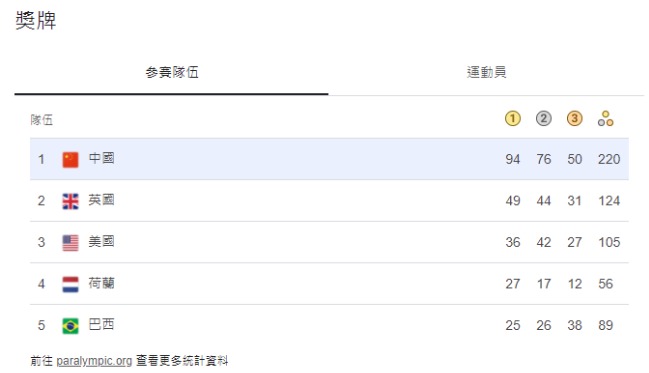Click the Brazil flag icon
Image resolution: width=649 pixels, height=373 pixels.
pyautogui.click(x=70, y=326)
